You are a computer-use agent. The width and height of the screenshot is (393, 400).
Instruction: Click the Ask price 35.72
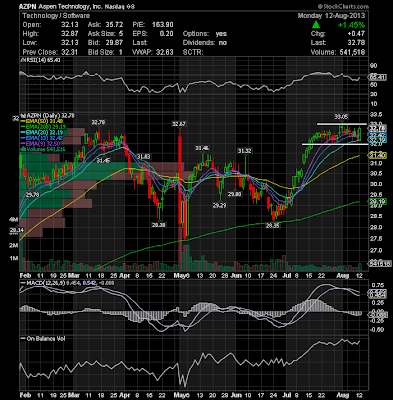pos(114,25)
